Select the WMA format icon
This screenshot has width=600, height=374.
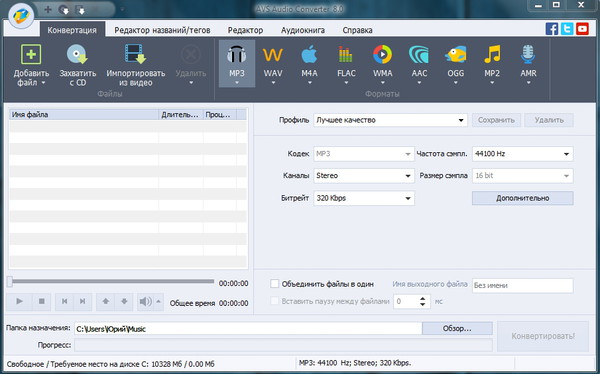click(382, 54)
